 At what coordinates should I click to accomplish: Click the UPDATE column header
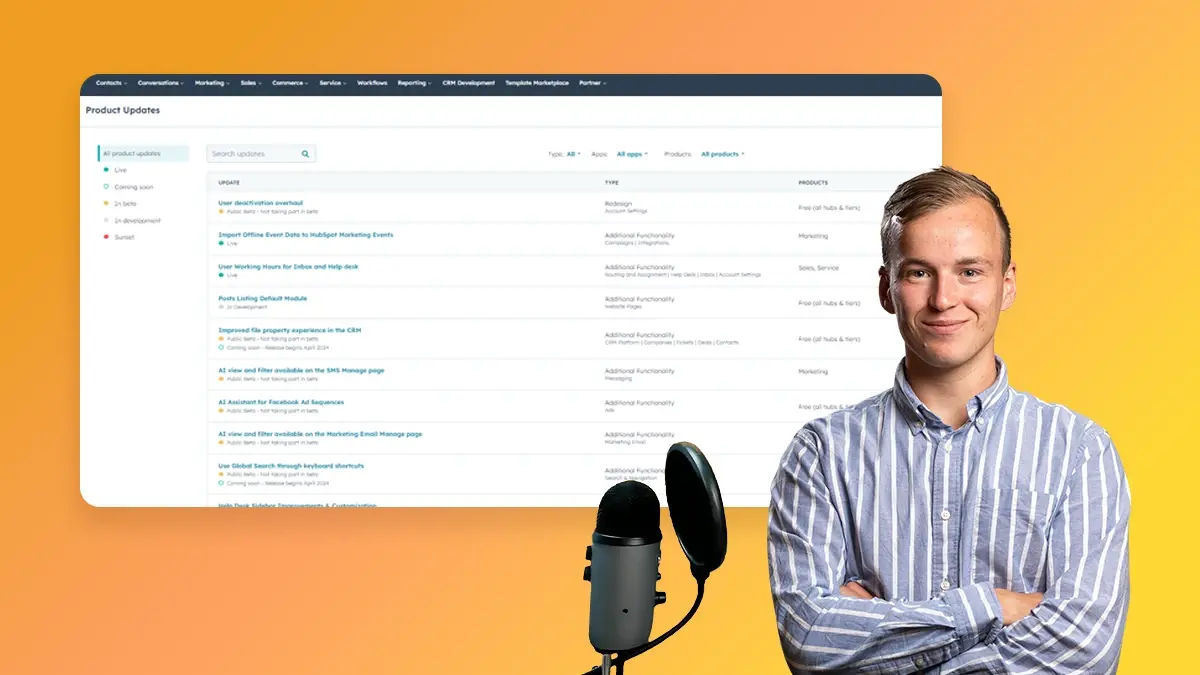tap(229, 183)
